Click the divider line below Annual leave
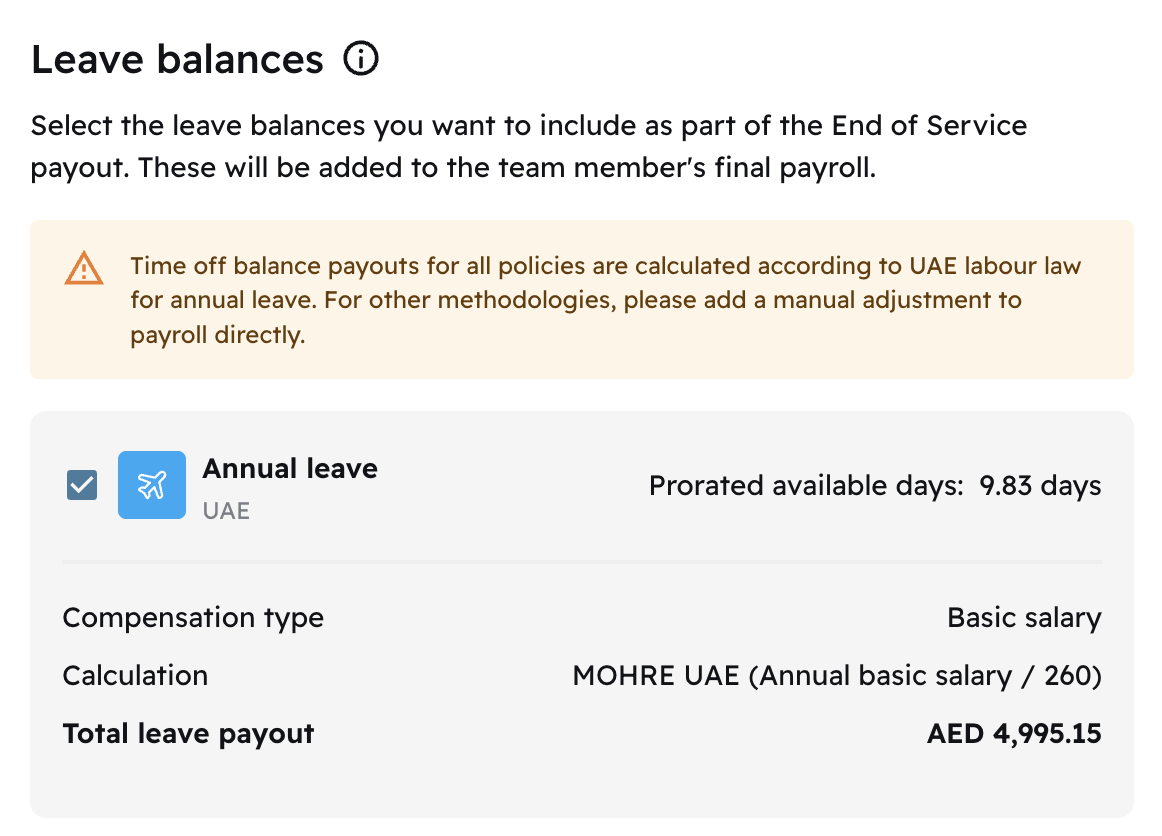Screen dimensions: 1162x836 pos(581,562)
